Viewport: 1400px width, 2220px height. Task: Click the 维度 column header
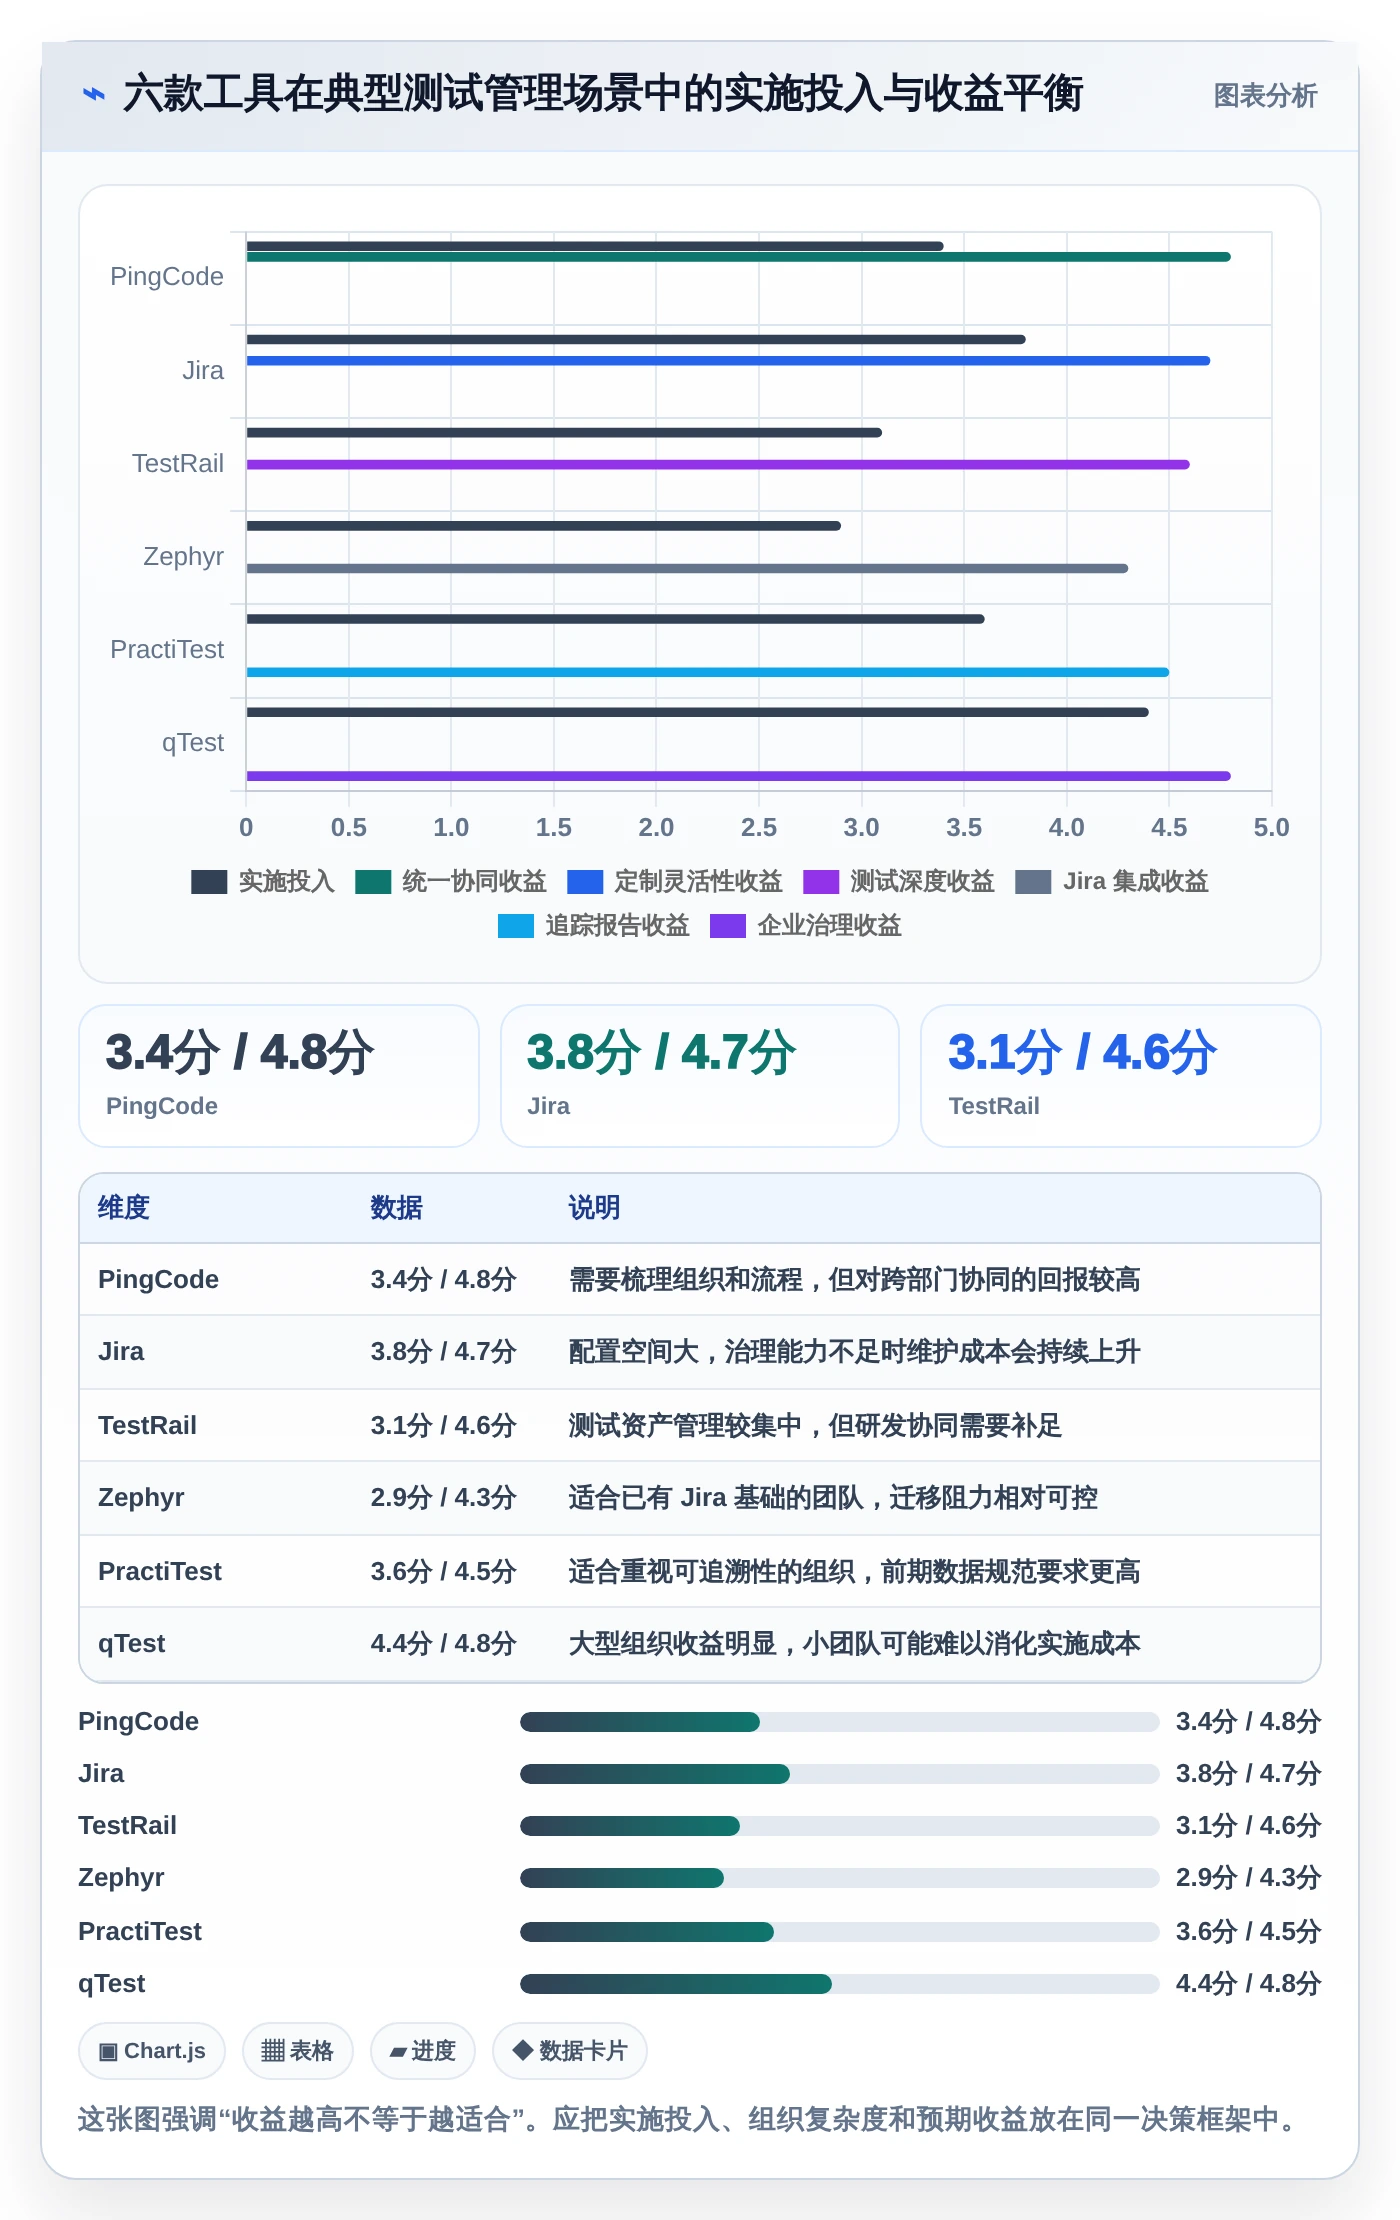pos(124,1208)
